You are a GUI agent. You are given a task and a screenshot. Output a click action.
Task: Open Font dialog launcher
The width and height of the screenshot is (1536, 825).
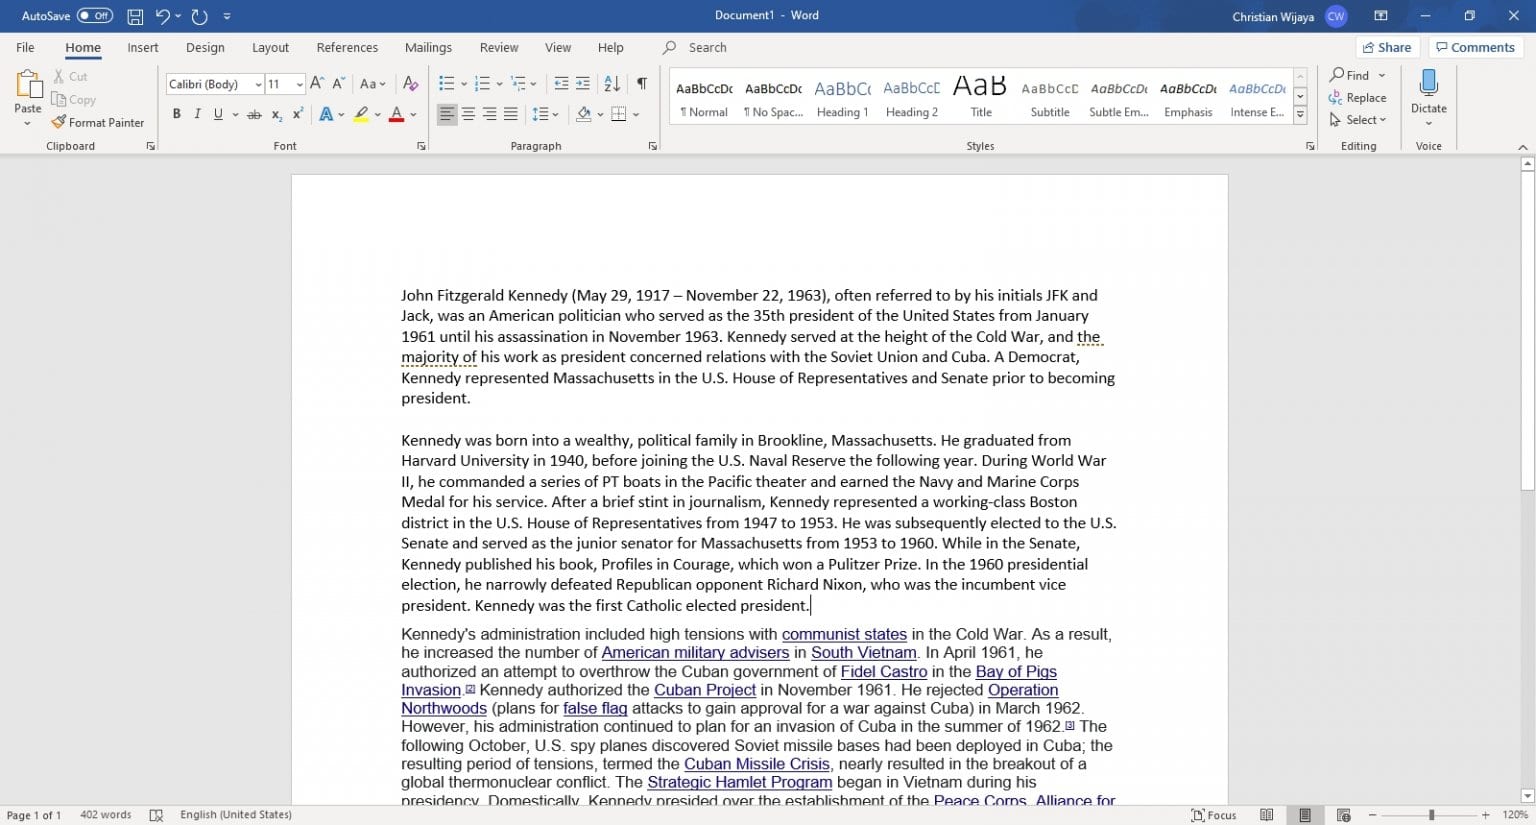coord(421,146)
